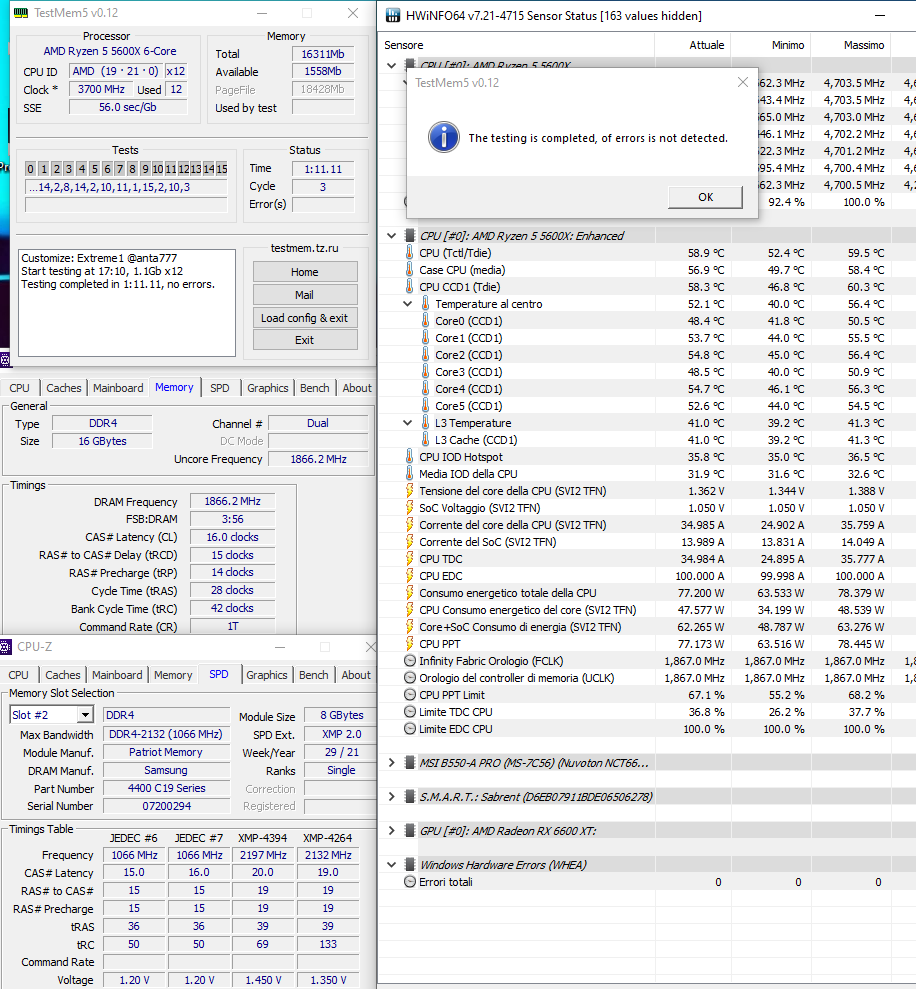
Task: Click the S.M.A.R.T. Sabrent chip icon
Action: click(x=409, y=797)
